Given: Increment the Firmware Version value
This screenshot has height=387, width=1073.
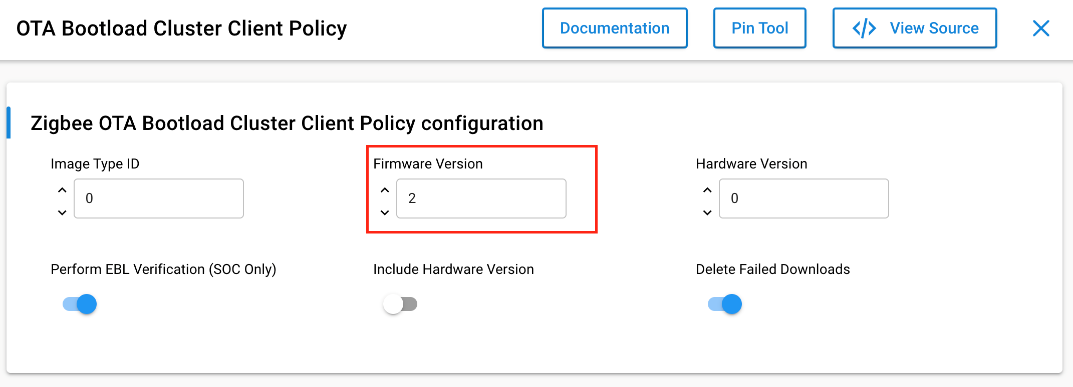Looking at the screenshot, I should pos(385,190).
